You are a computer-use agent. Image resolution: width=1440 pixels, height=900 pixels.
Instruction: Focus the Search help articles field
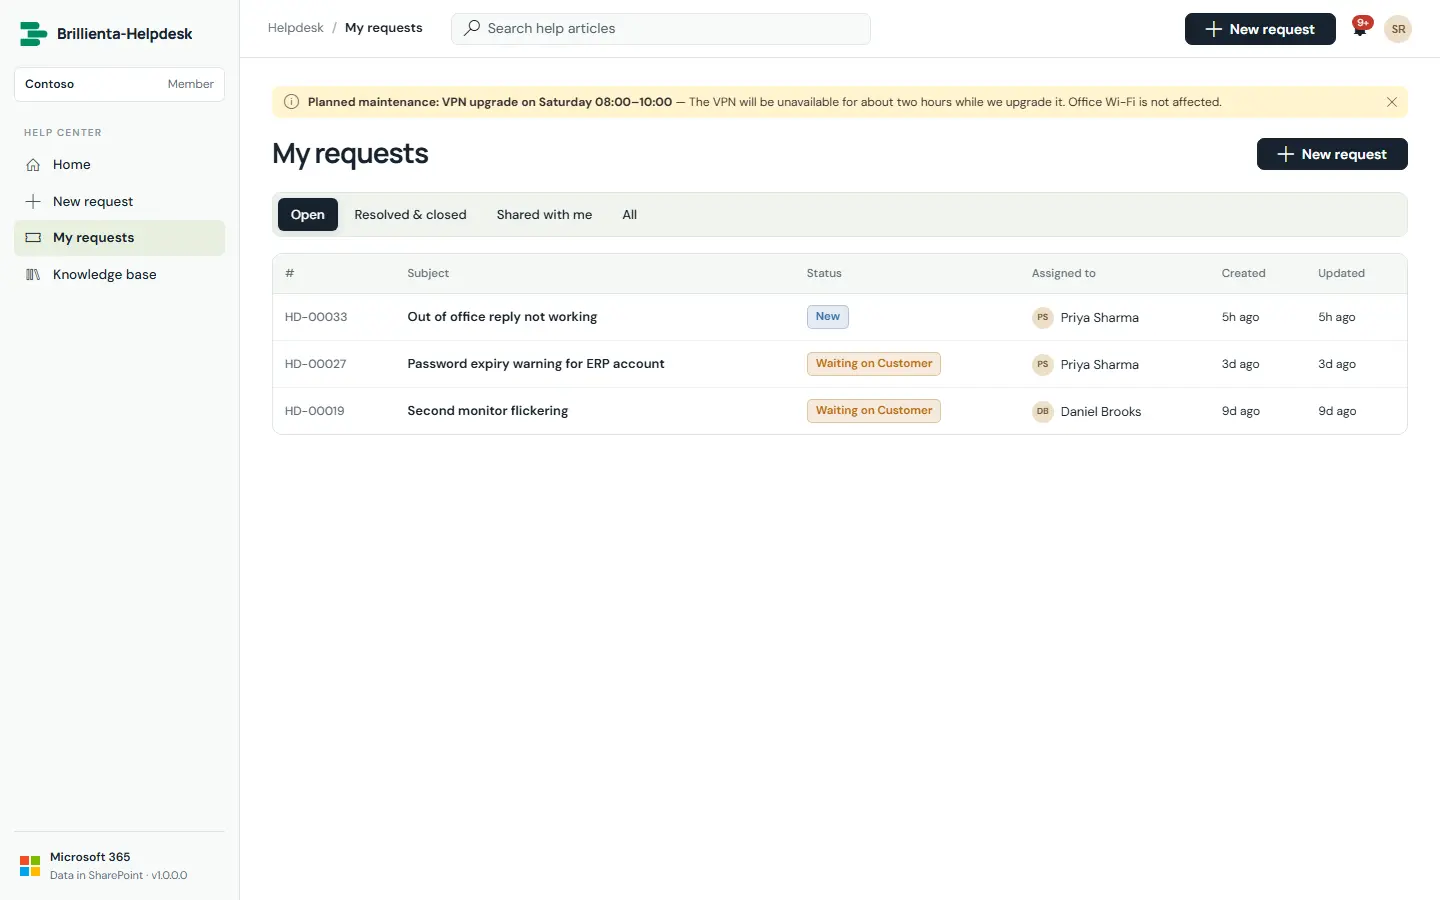coord(661,29)
